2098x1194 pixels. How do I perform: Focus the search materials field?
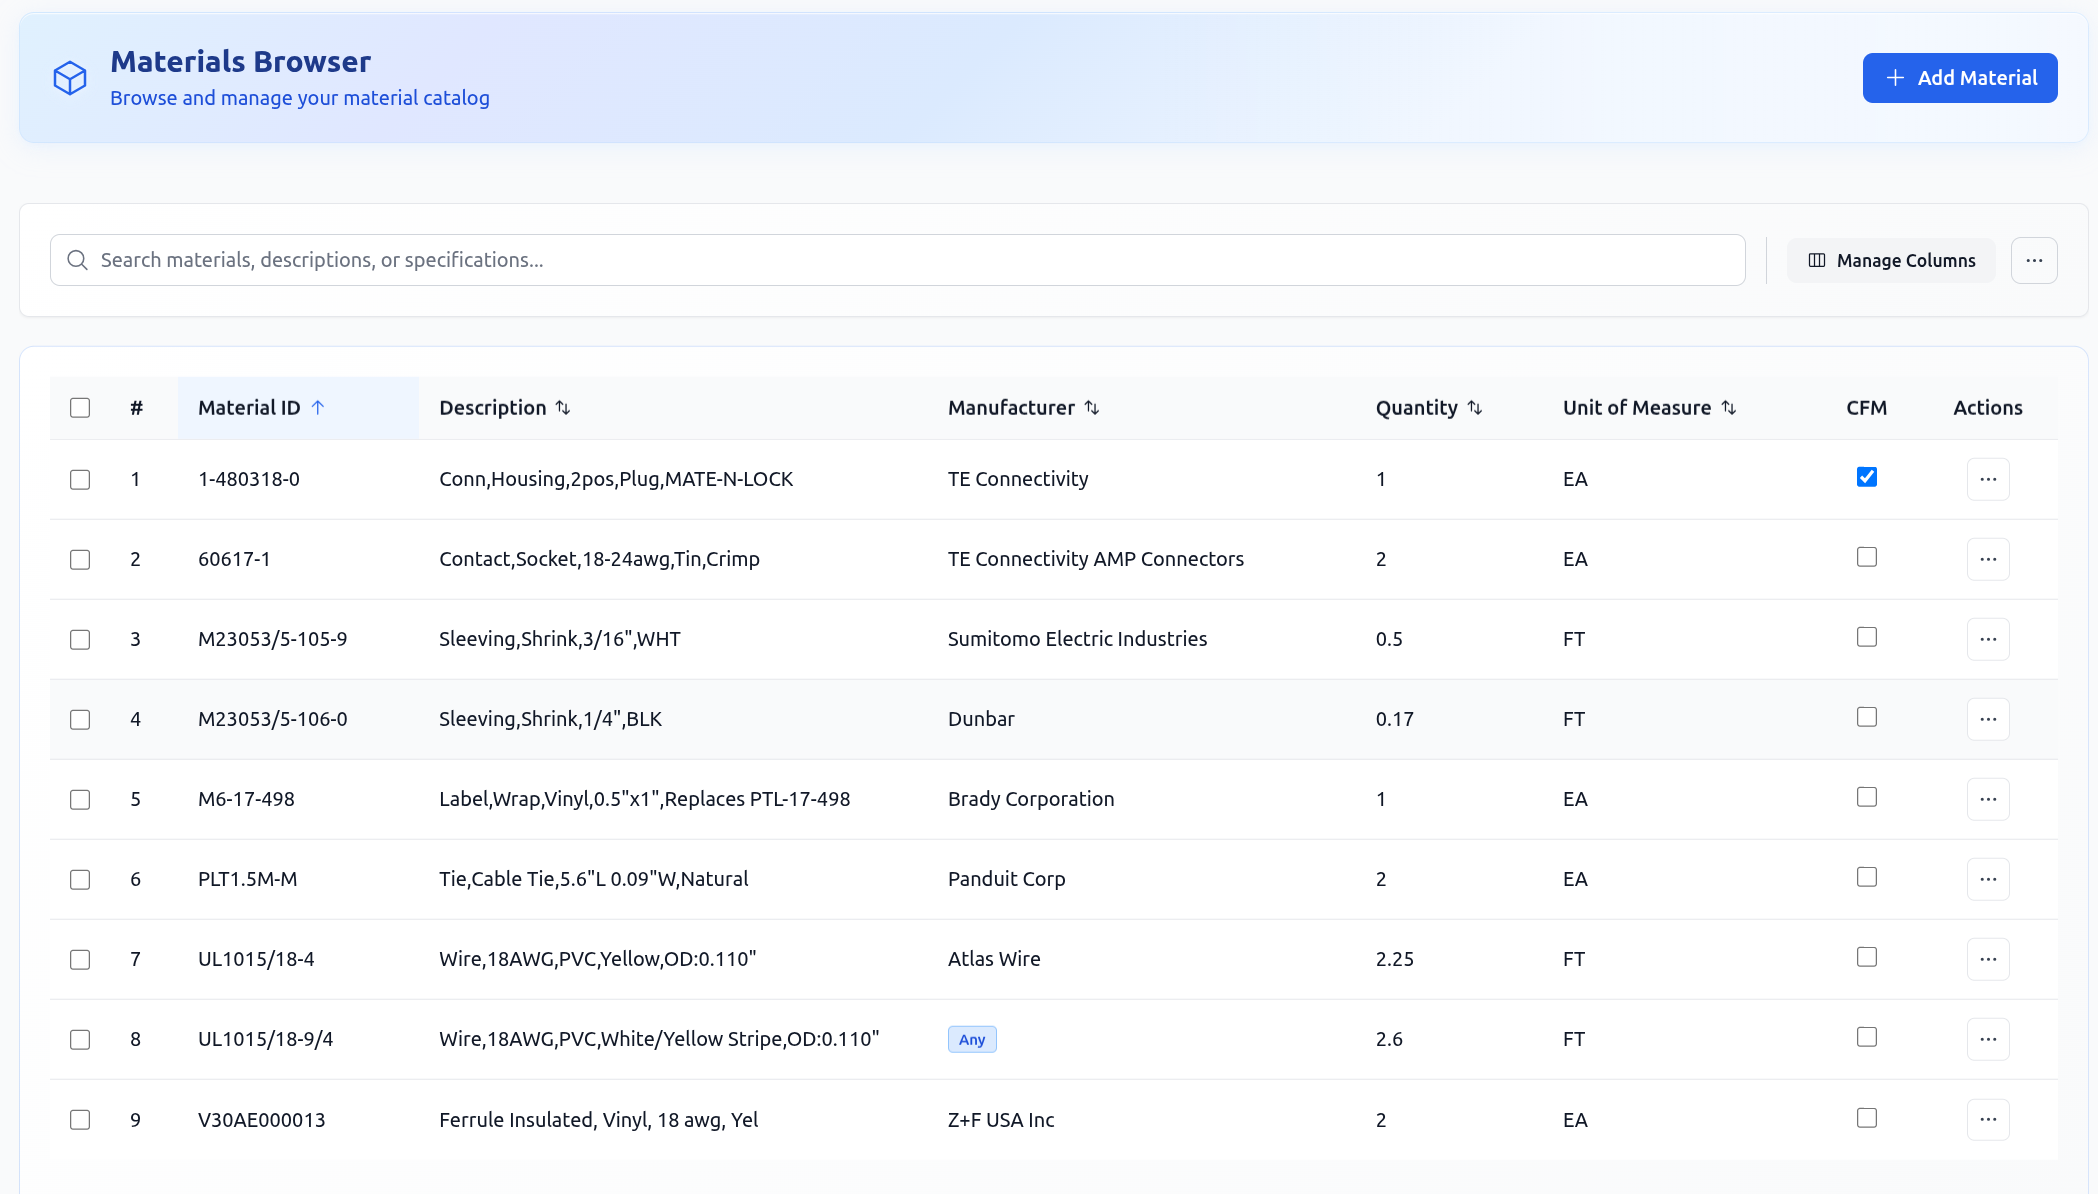click(x=897, y=260)
